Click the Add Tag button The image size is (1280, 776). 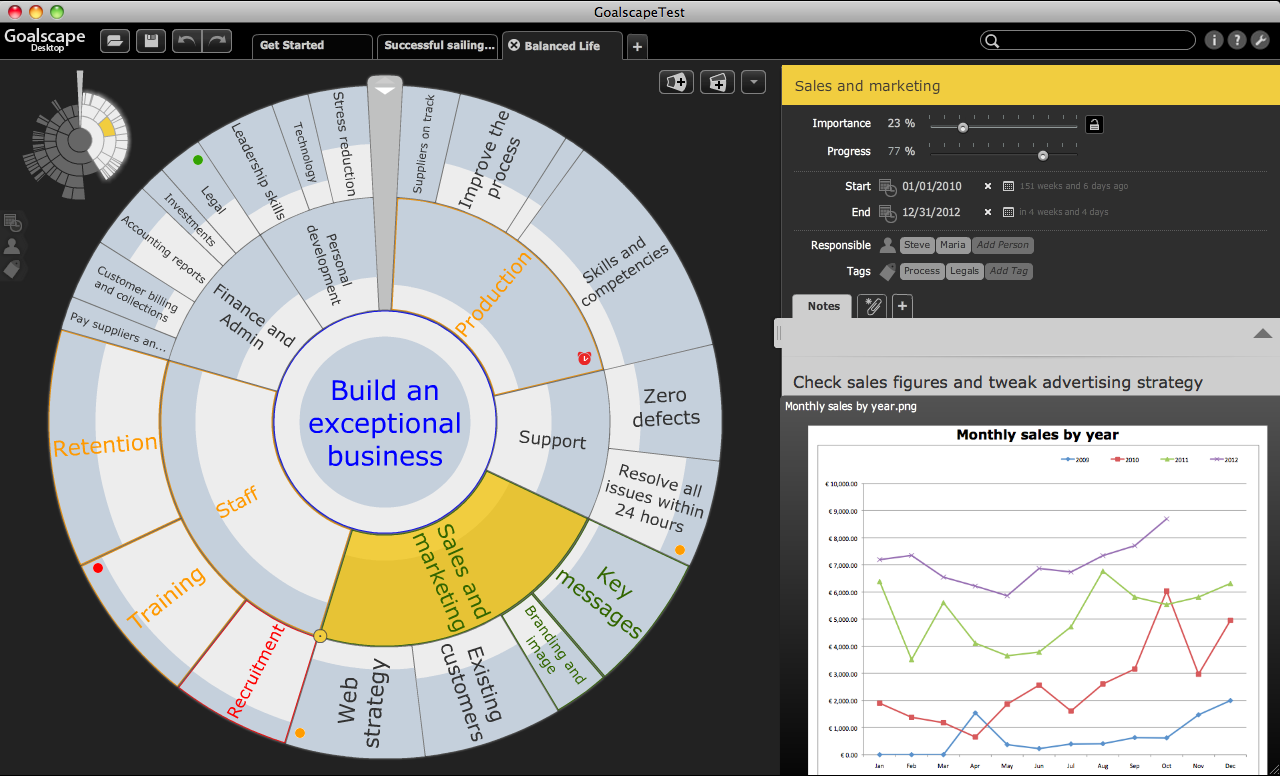tap(1009, 271)
